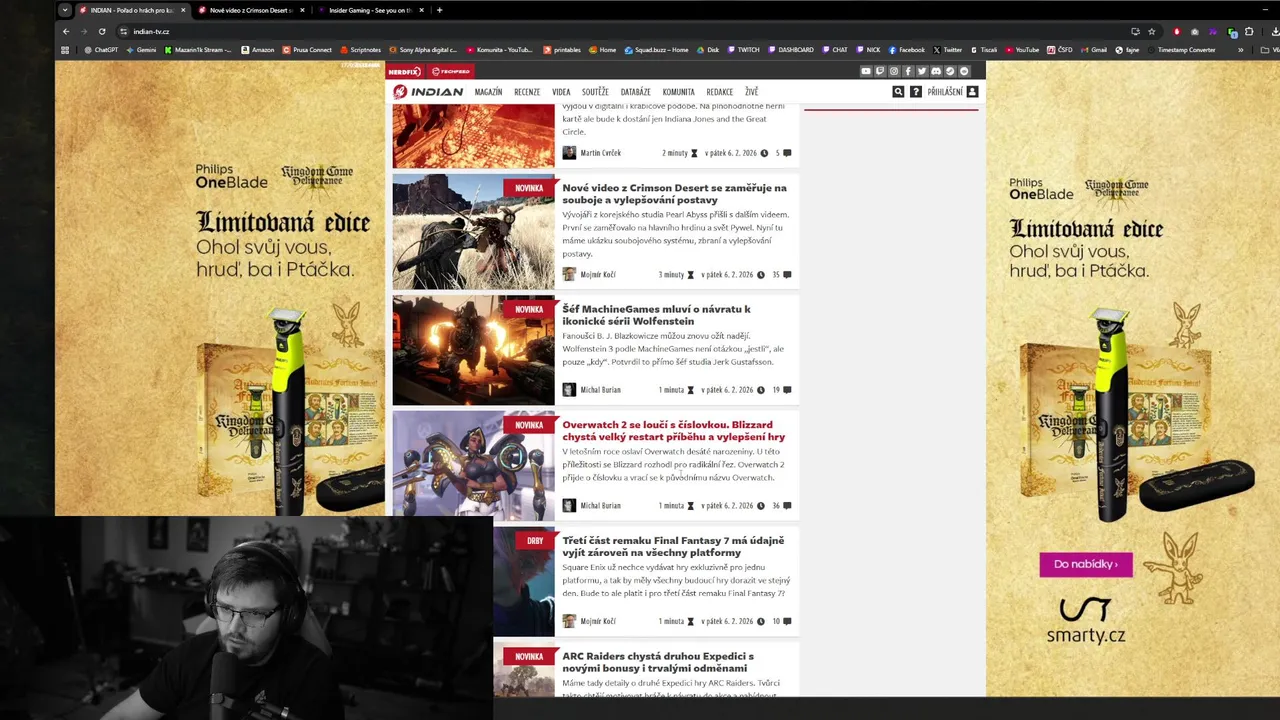Open the Crimson Desert article headline
The height and width of the screenshot is (720, 1280).
(674, 194)
